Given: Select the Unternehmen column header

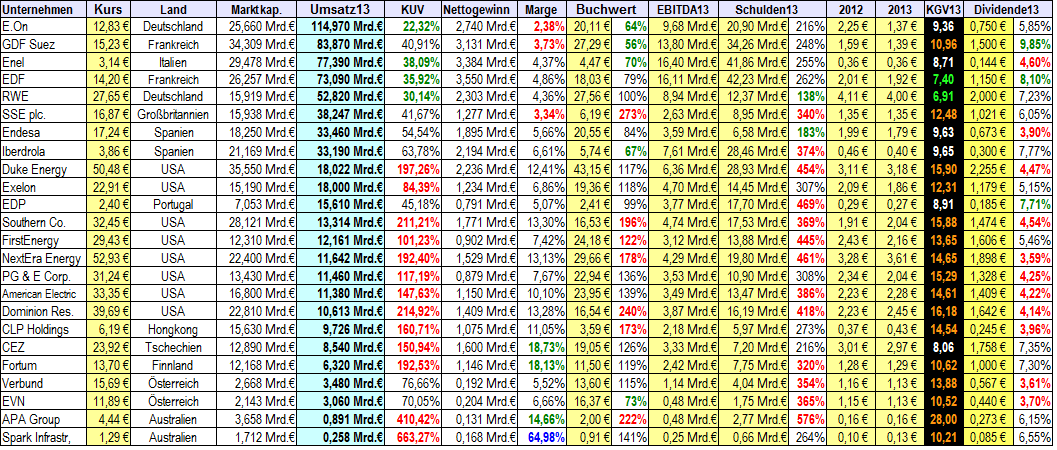Looking at the screenshot, I should (44, 9).
